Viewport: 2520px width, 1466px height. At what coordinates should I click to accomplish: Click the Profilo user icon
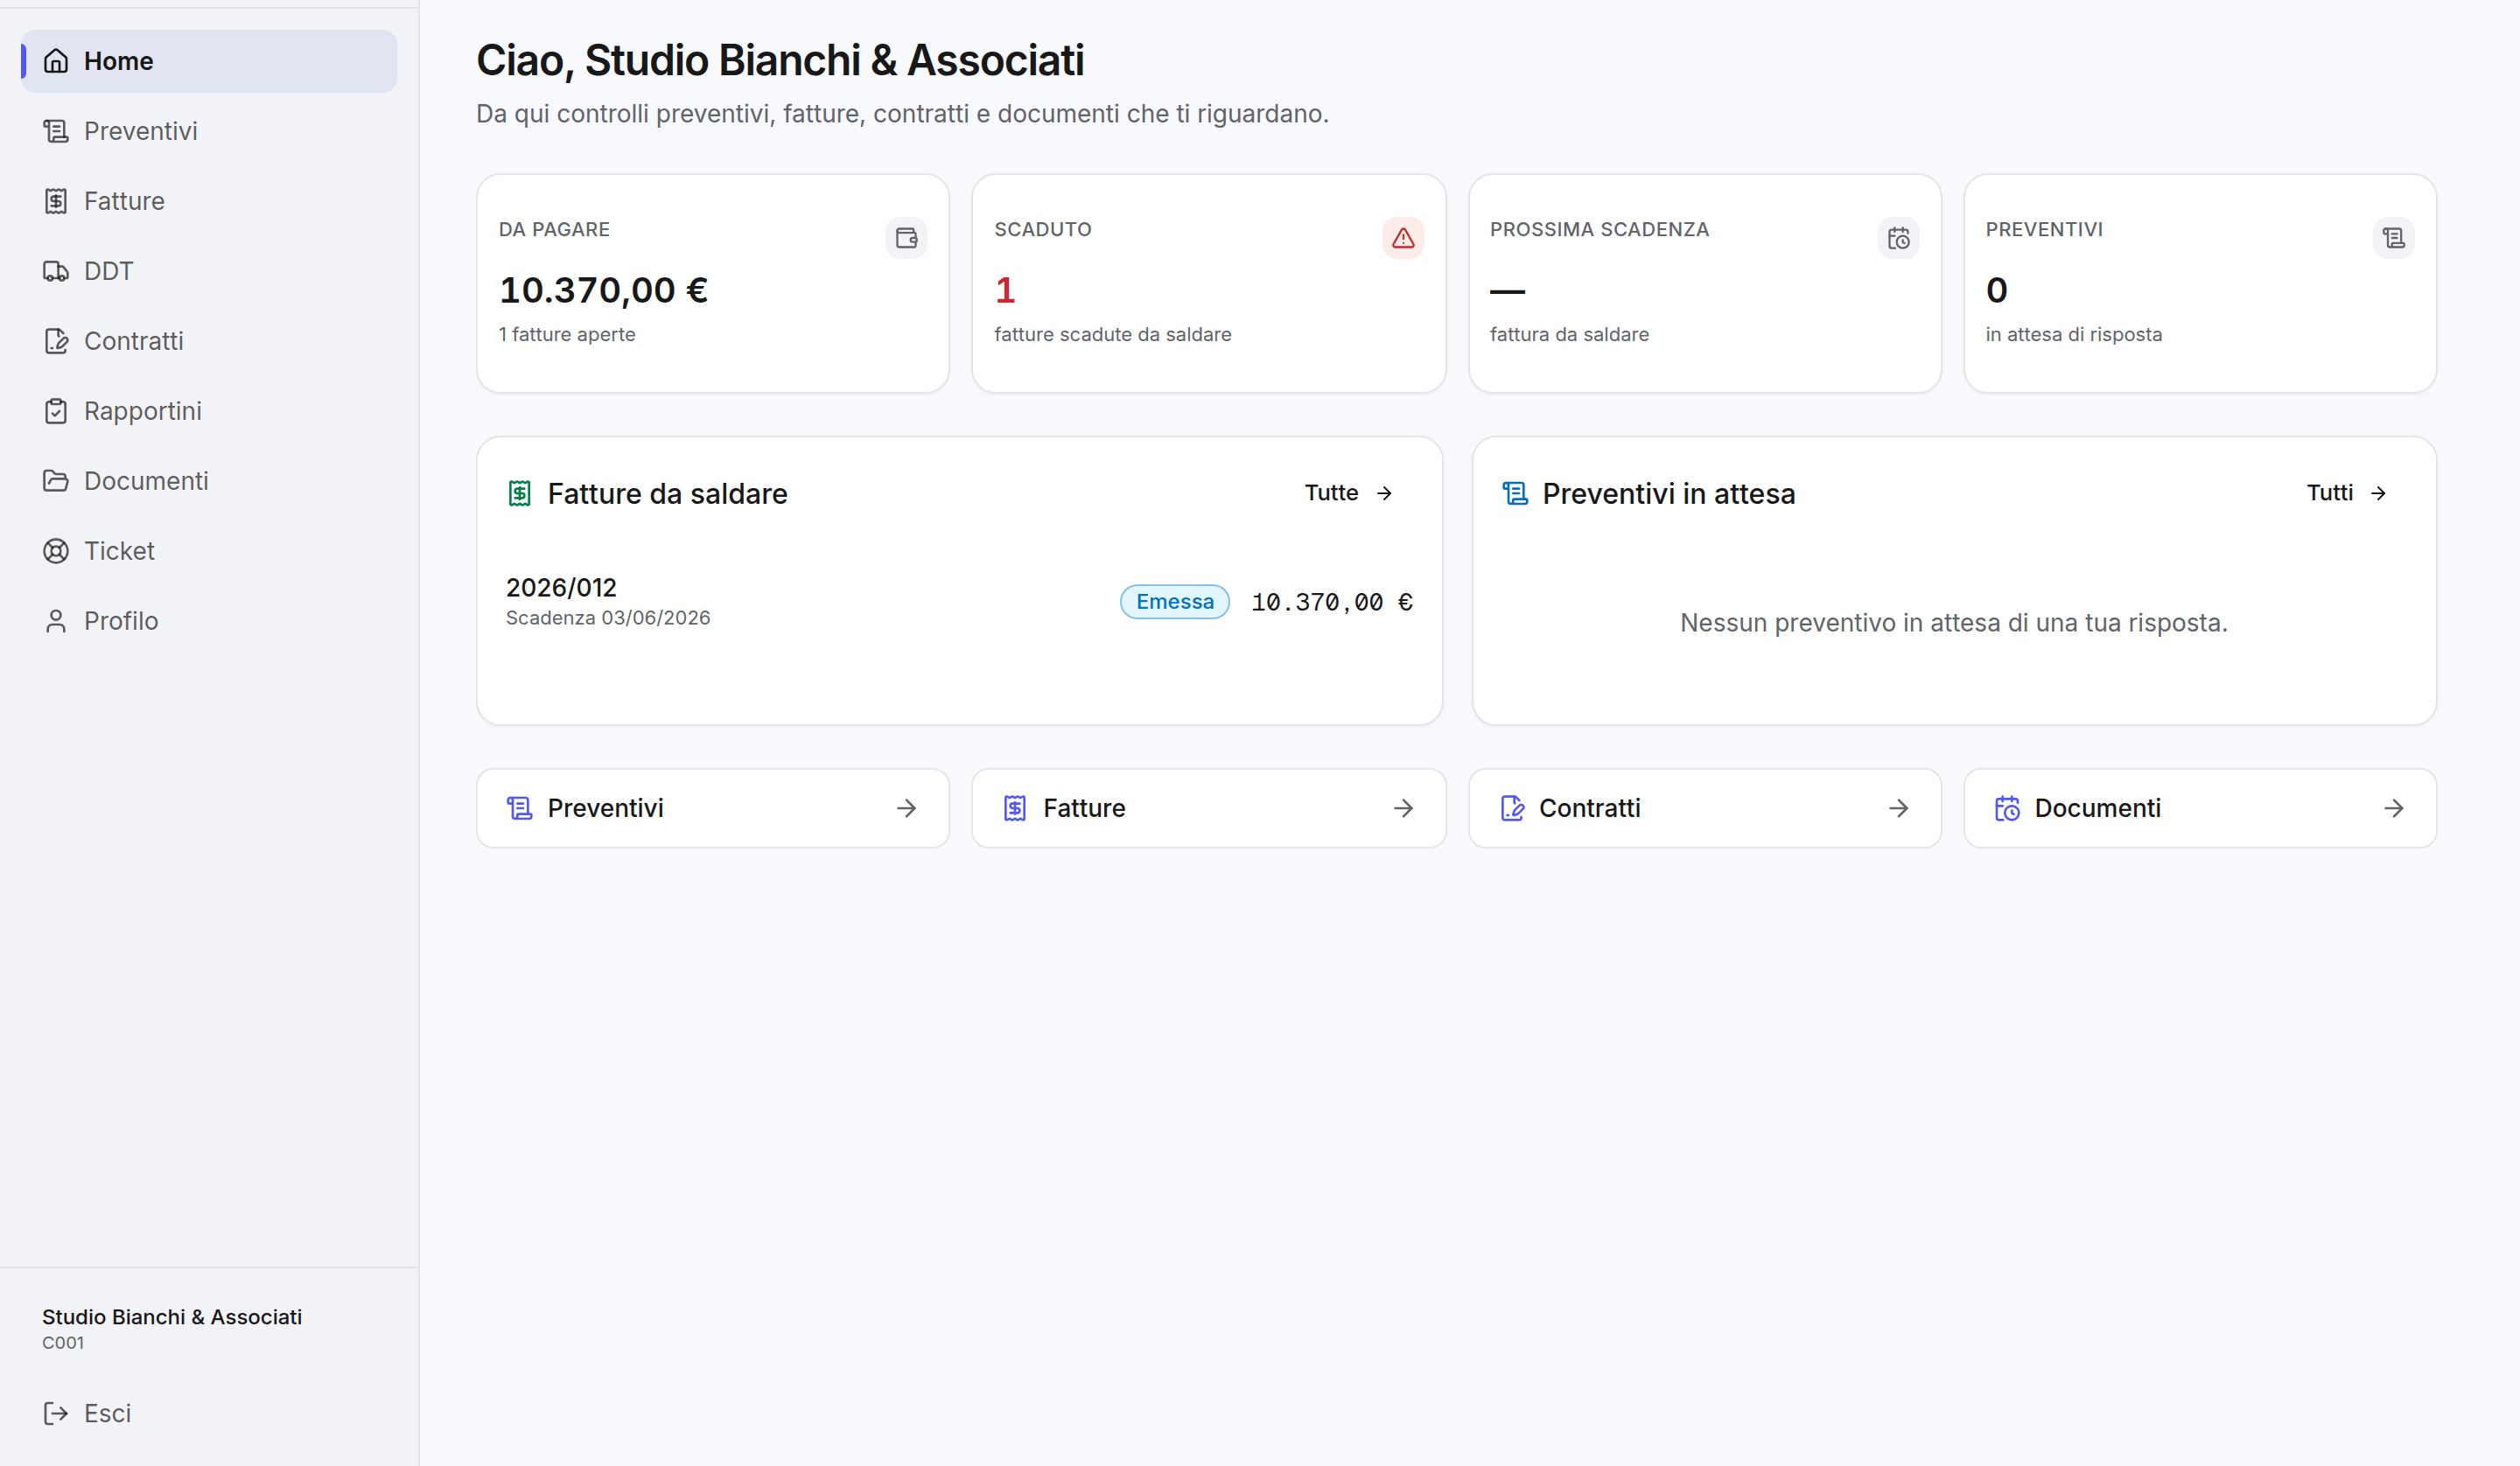56,621
